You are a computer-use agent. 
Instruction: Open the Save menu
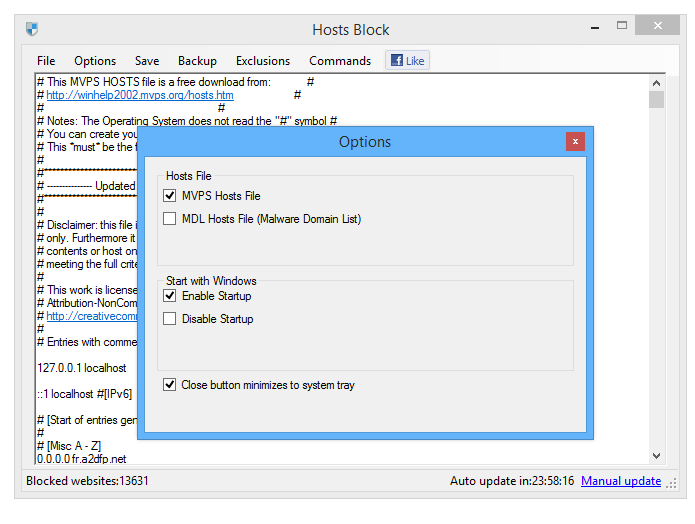pos(147,61)
